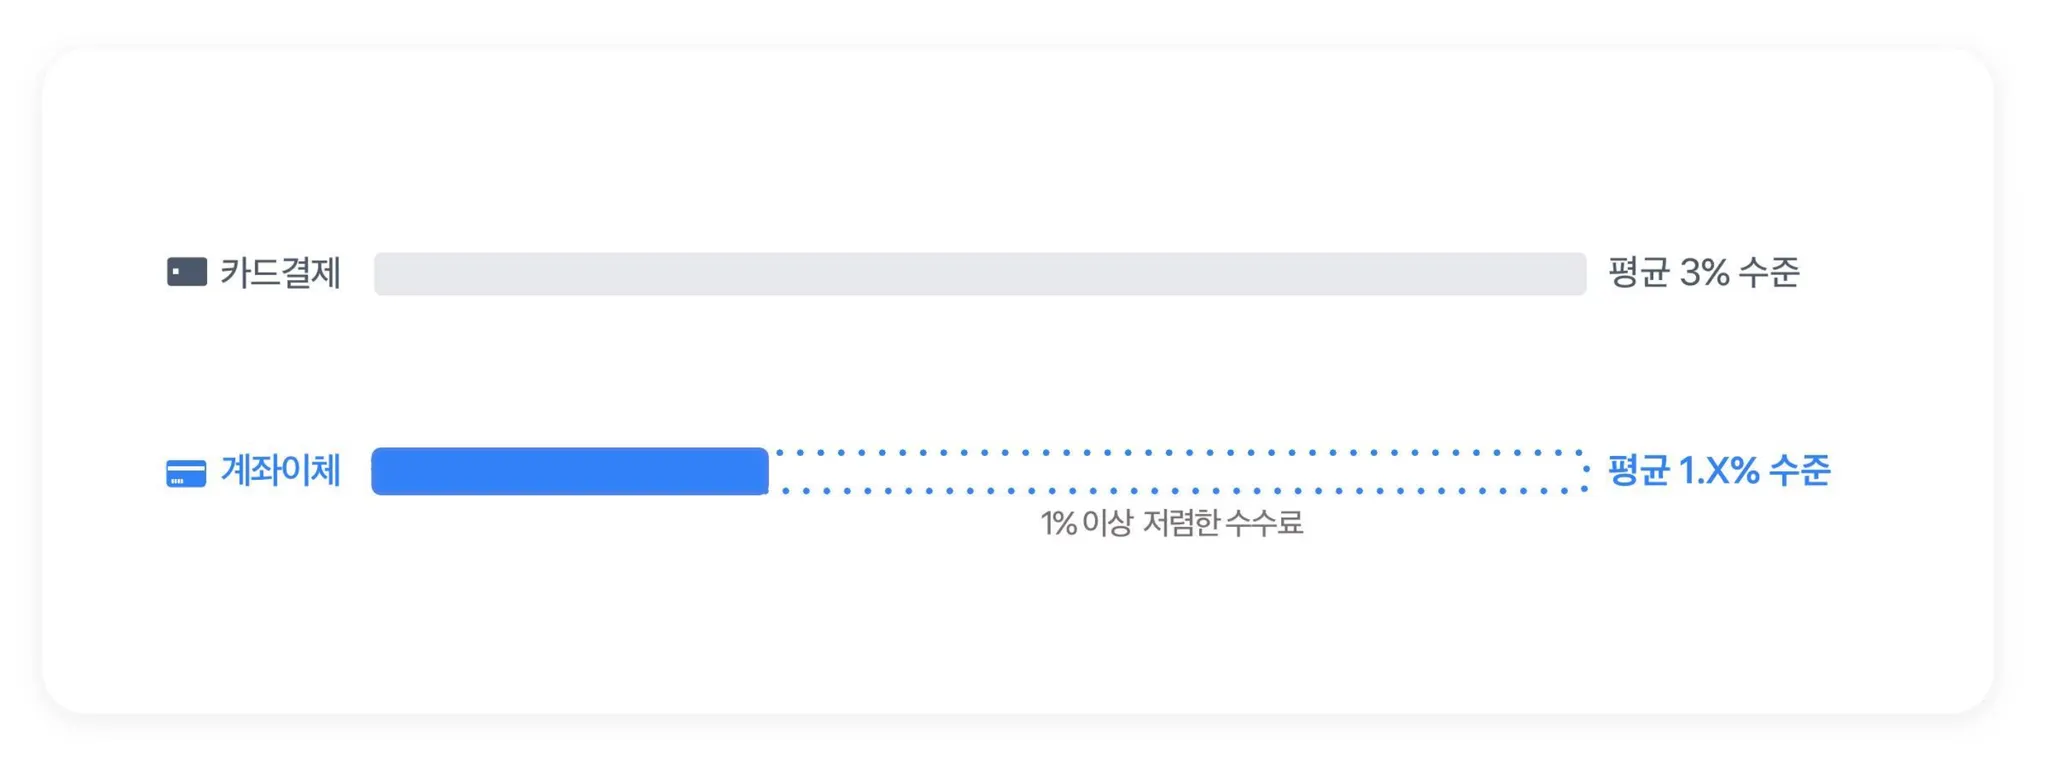
Task: Click the blue card icon beside 계좌이체
Action: pos(186,473)
